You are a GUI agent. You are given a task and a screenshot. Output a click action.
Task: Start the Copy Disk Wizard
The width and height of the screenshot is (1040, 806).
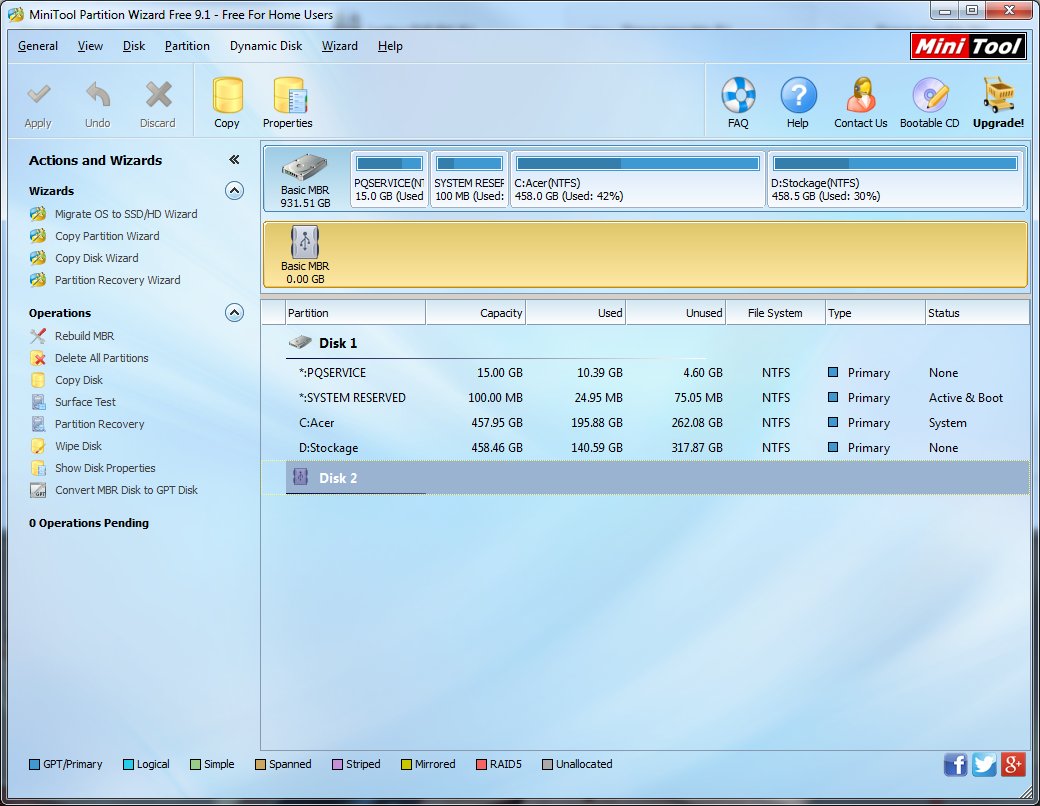pyautogui.click(x=84, y=257)
